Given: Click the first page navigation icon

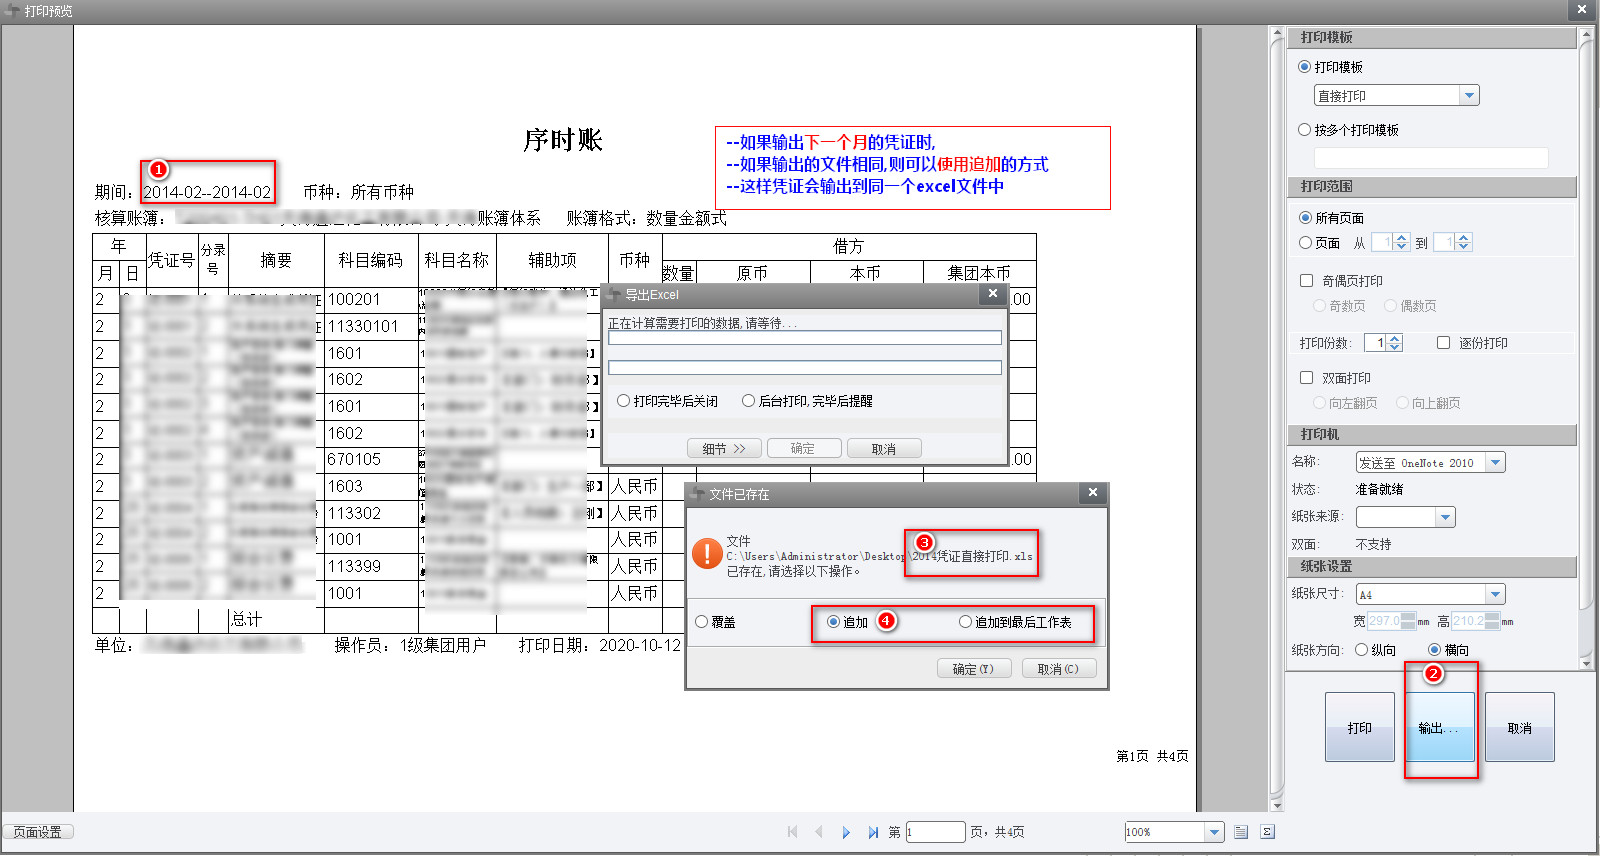Looking at the screenshot, I should tap(793, 832).
